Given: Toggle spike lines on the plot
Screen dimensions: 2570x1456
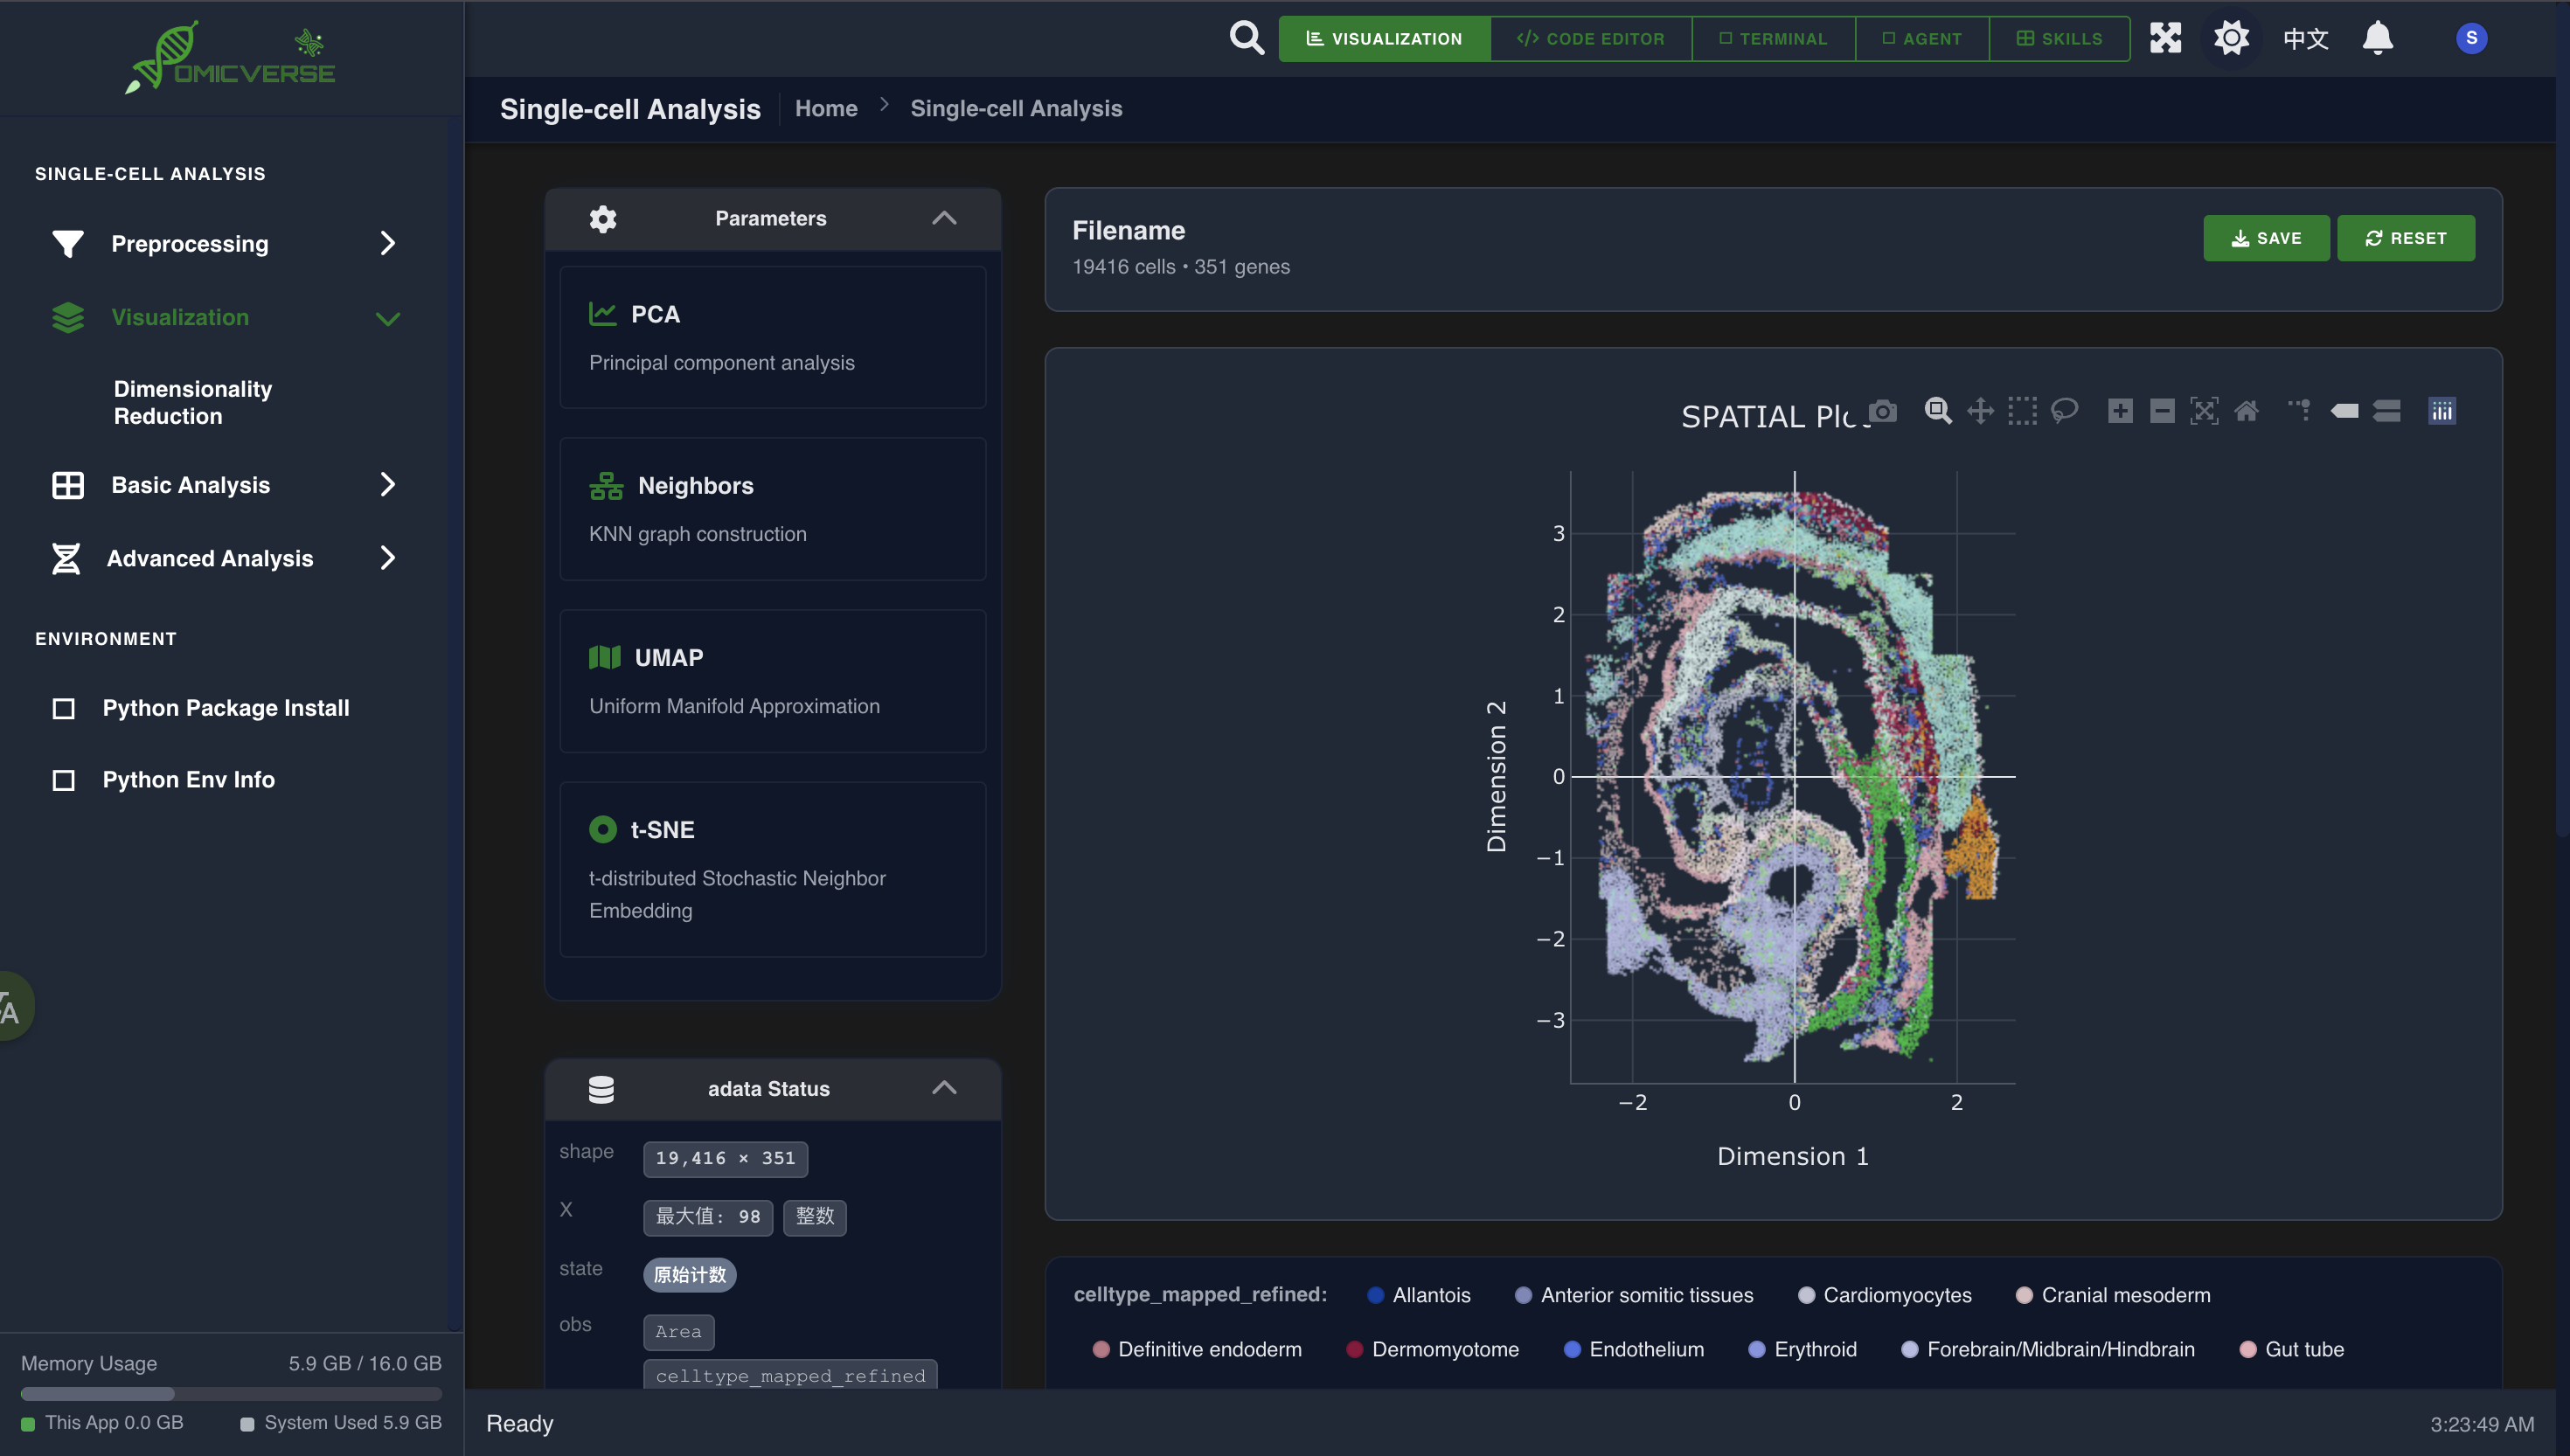Looking at the screenshot, I should click(x=2299, y=411).
